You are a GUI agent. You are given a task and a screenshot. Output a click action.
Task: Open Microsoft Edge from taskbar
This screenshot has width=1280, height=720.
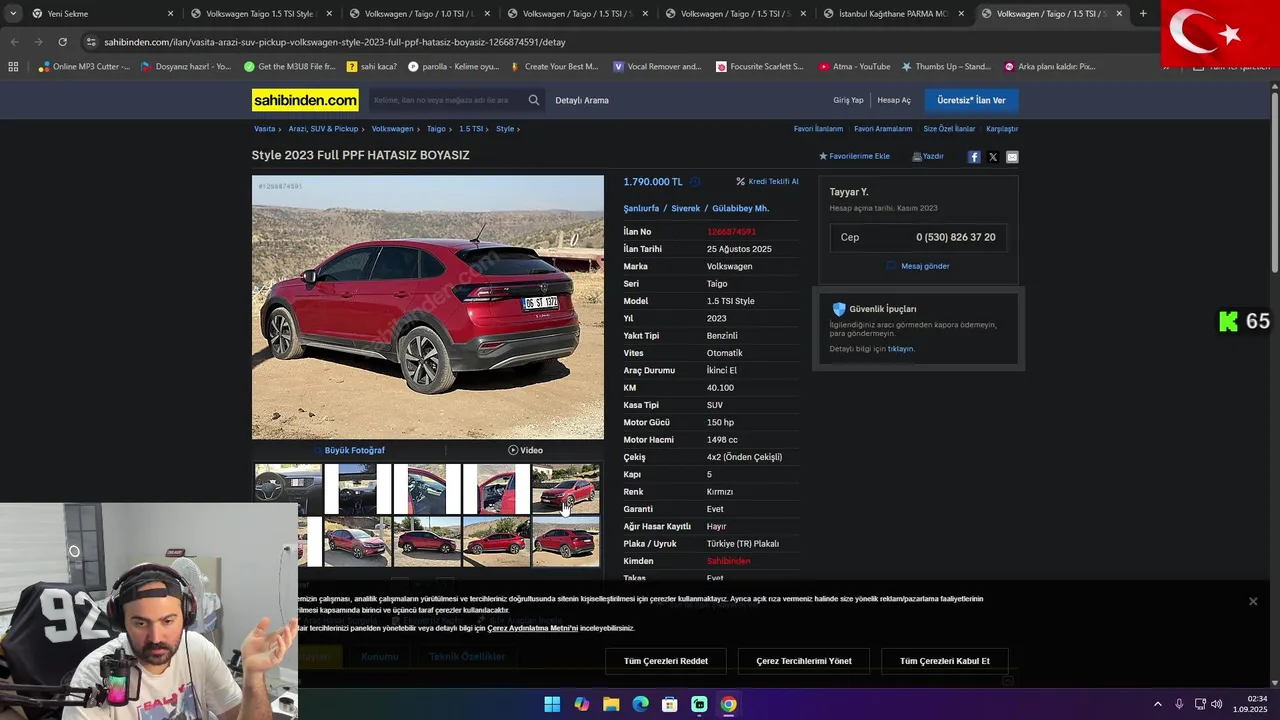point(640,704)
